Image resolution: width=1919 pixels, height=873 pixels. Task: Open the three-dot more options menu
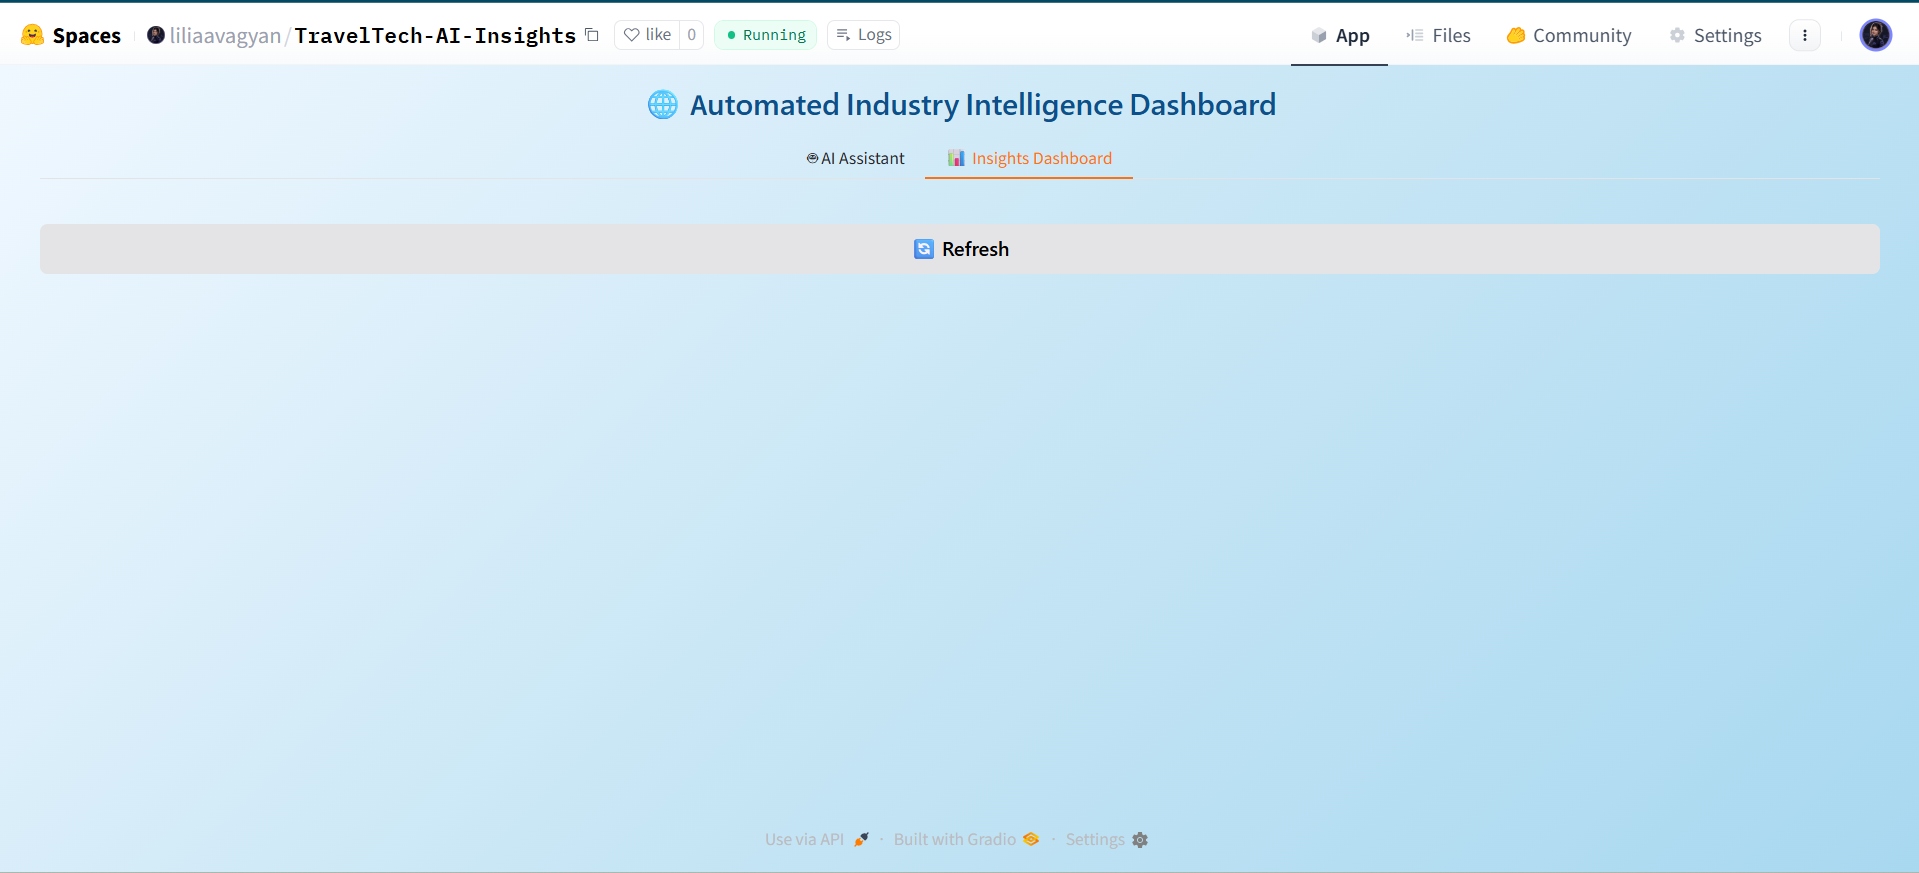tap(1805, 35)
